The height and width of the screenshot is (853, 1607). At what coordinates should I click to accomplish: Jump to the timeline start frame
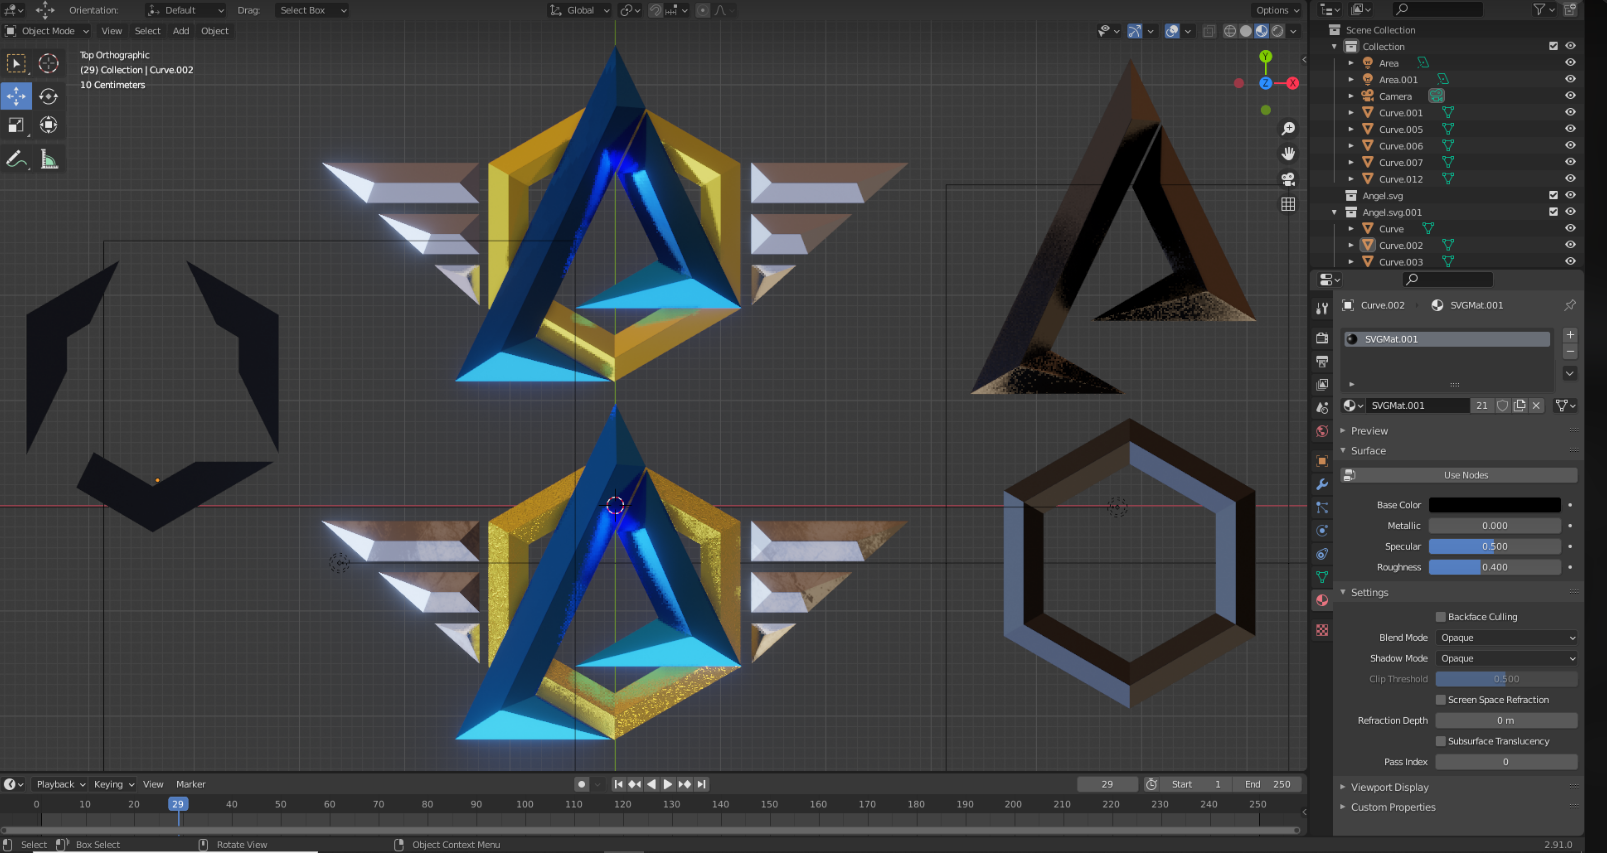pos(618,784)
